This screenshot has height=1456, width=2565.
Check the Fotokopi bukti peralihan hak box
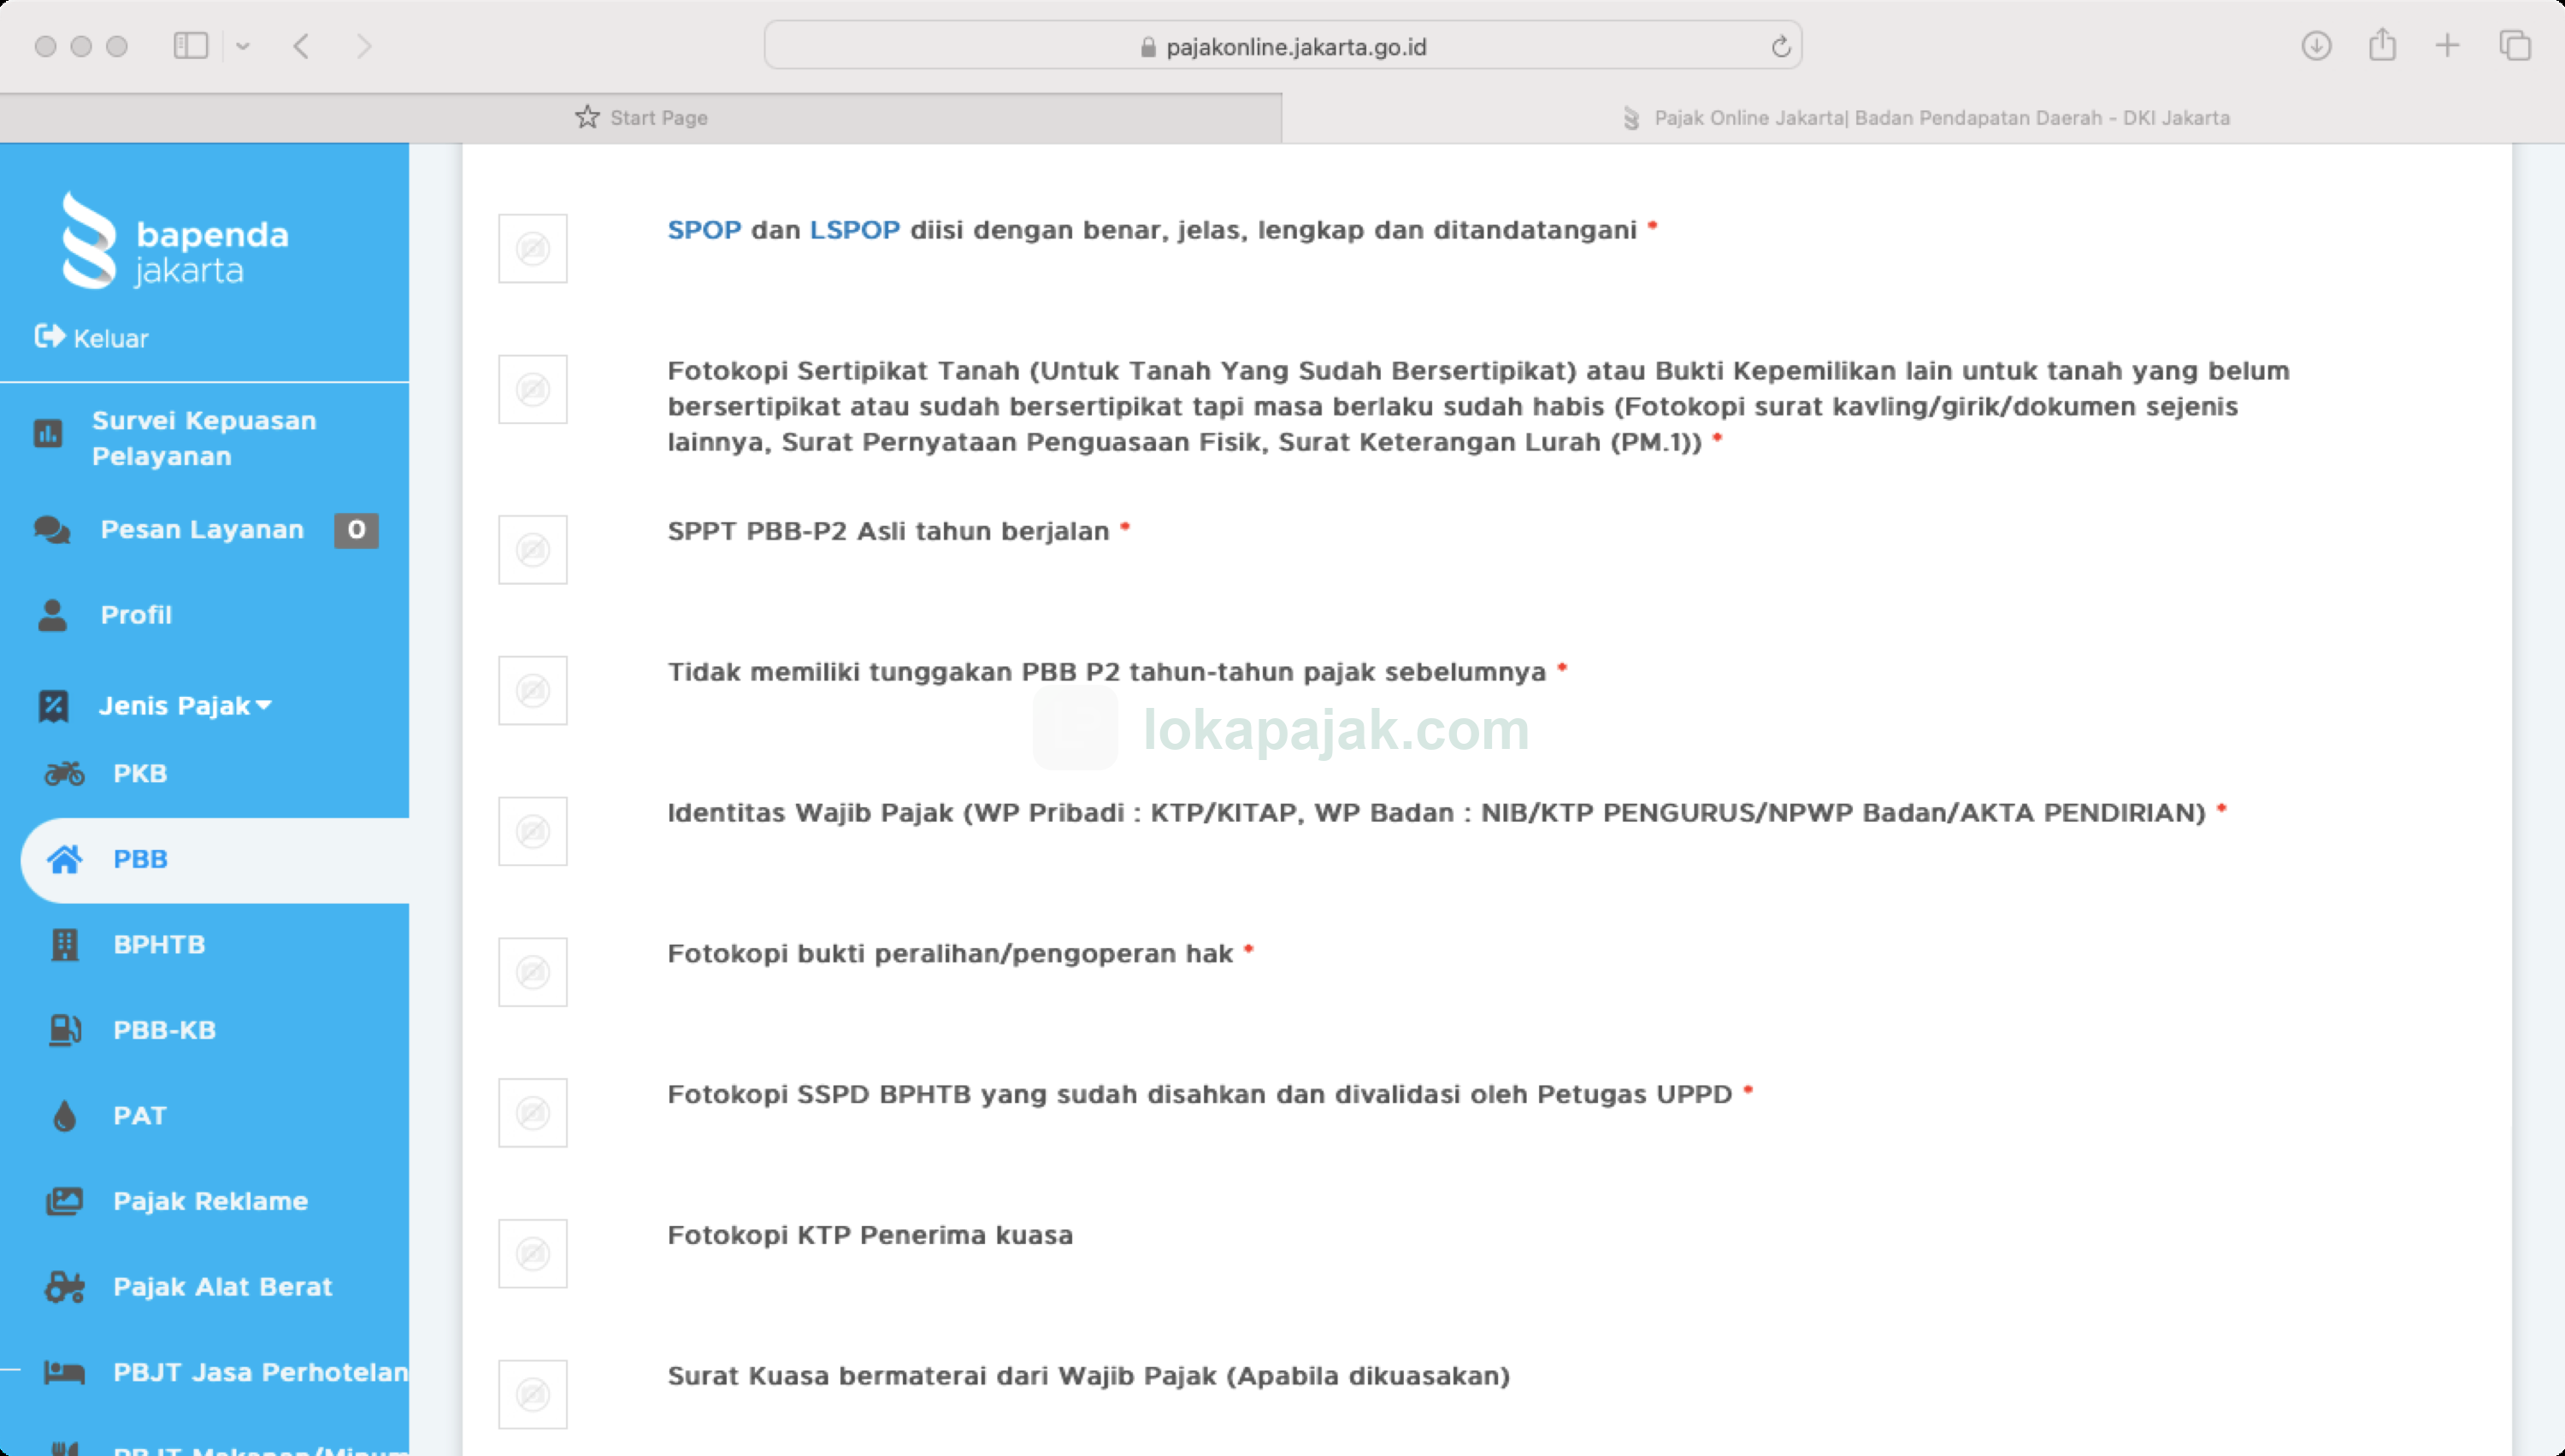[x=533, y=972]
